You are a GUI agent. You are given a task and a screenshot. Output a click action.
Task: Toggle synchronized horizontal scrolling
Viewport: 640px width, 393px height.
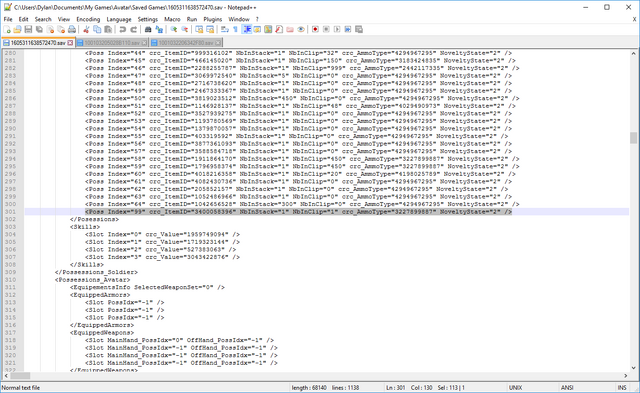click(x=210, y=29)
